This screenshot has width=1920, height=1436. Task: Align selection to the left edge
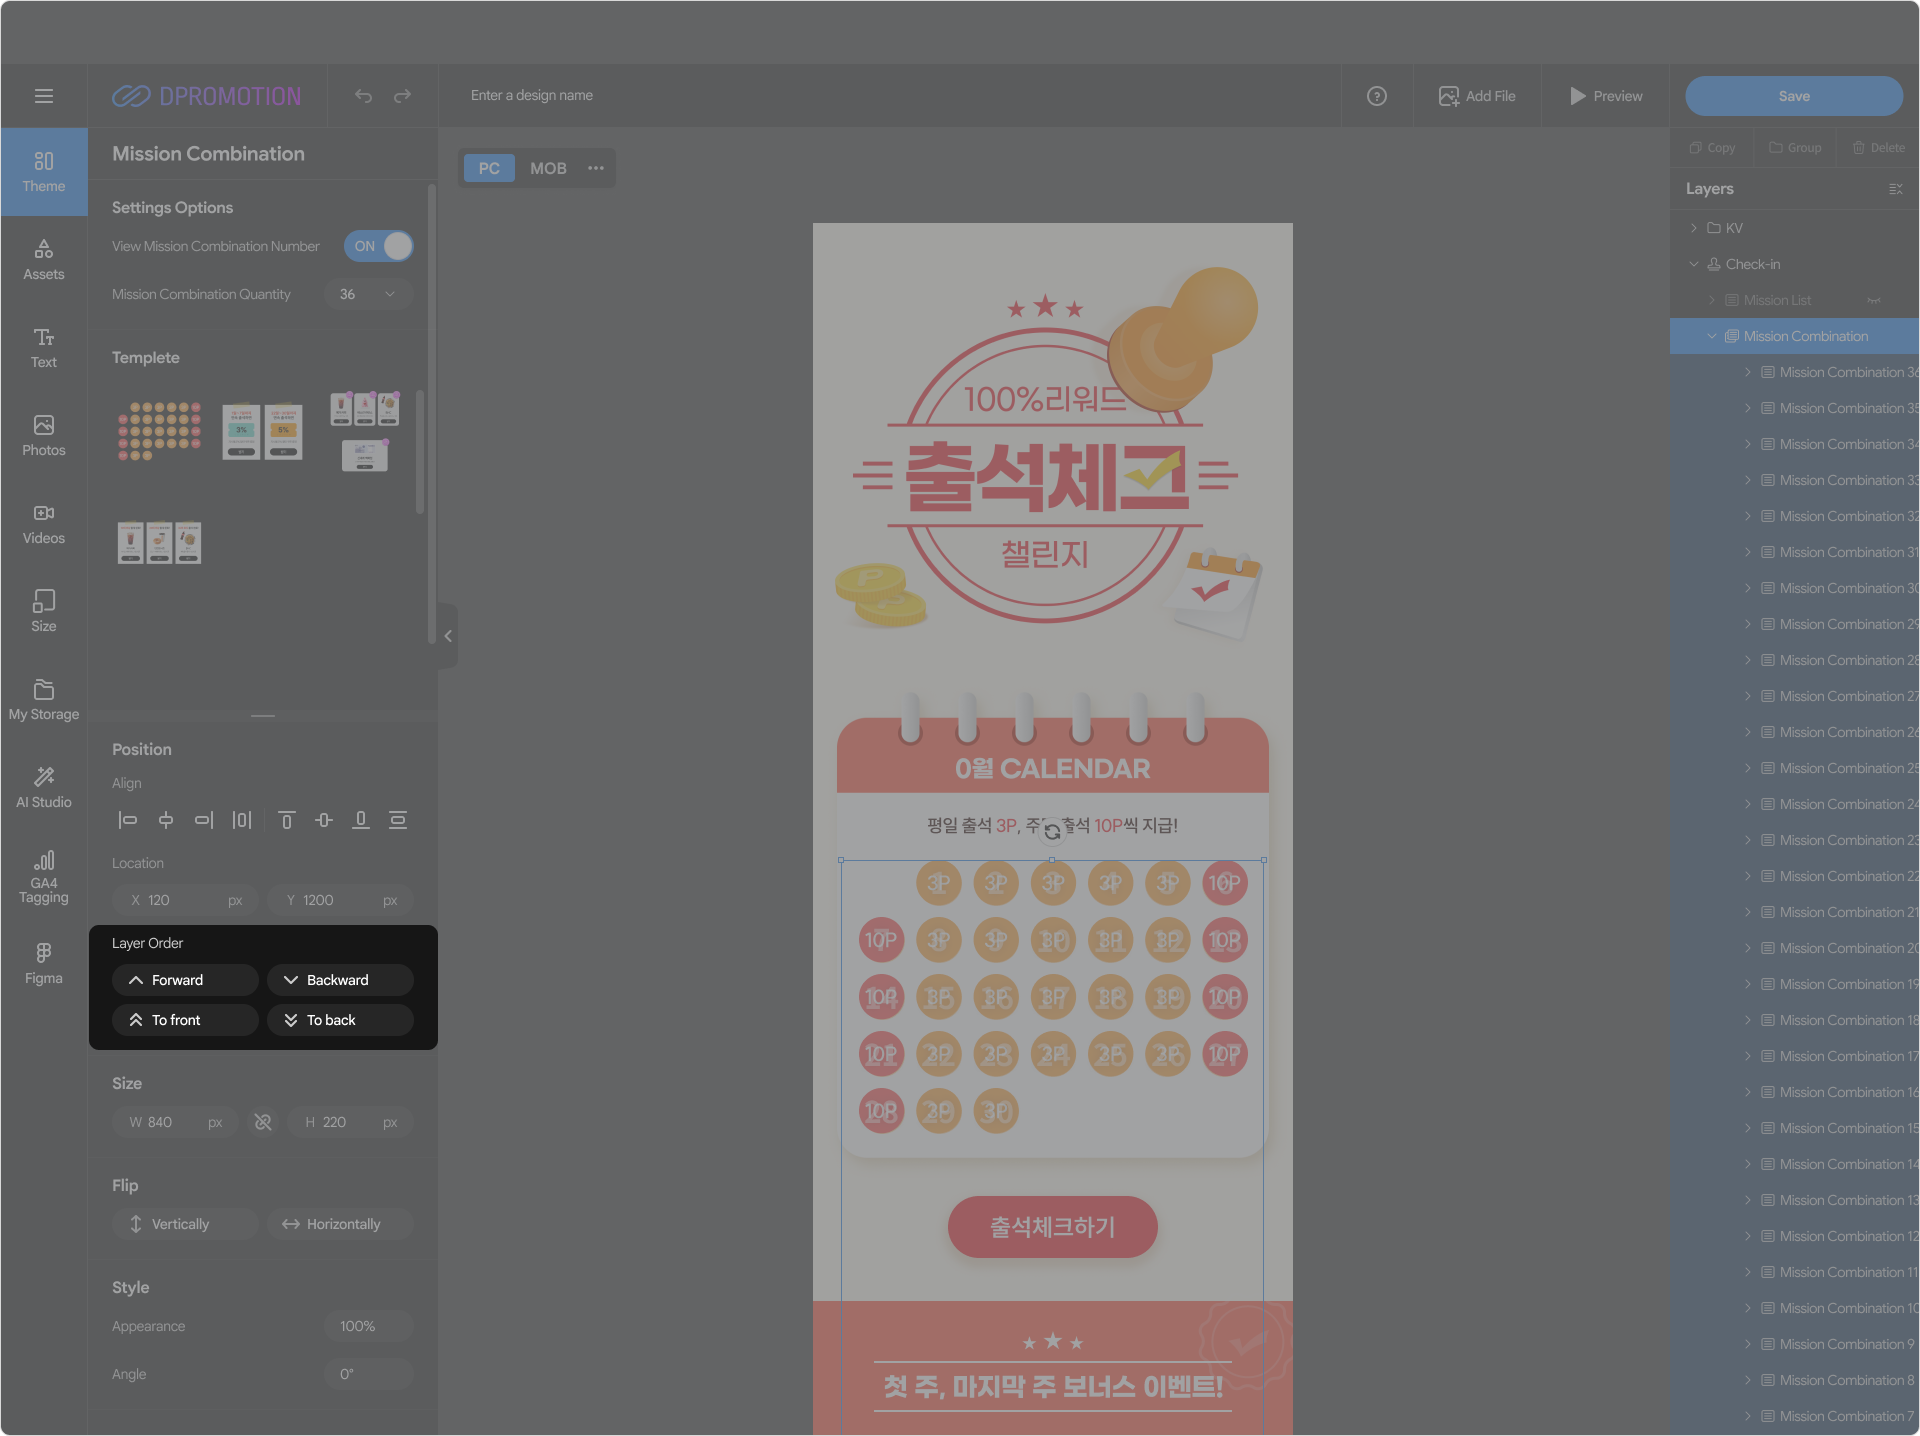[x=128, y=820]
